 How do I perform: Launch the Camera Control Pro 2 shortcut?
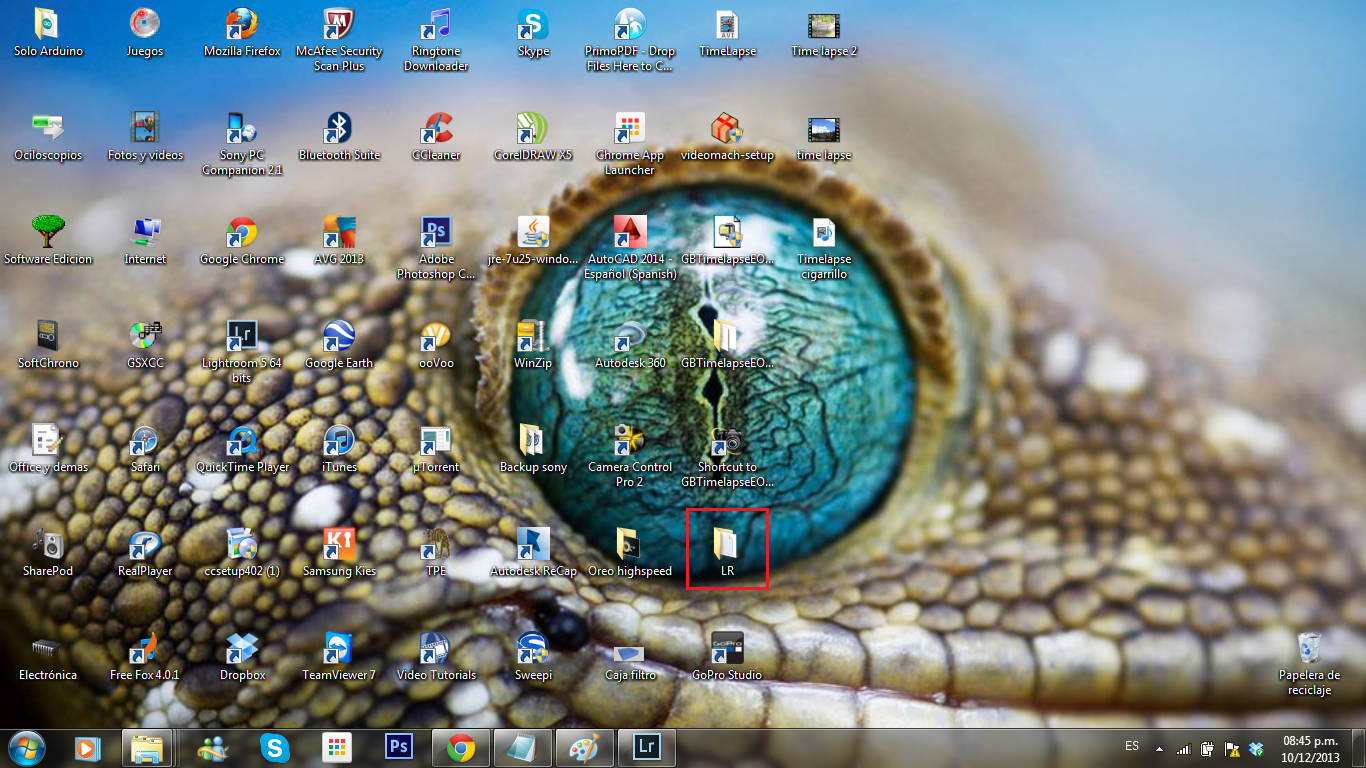tap(630, 456)
